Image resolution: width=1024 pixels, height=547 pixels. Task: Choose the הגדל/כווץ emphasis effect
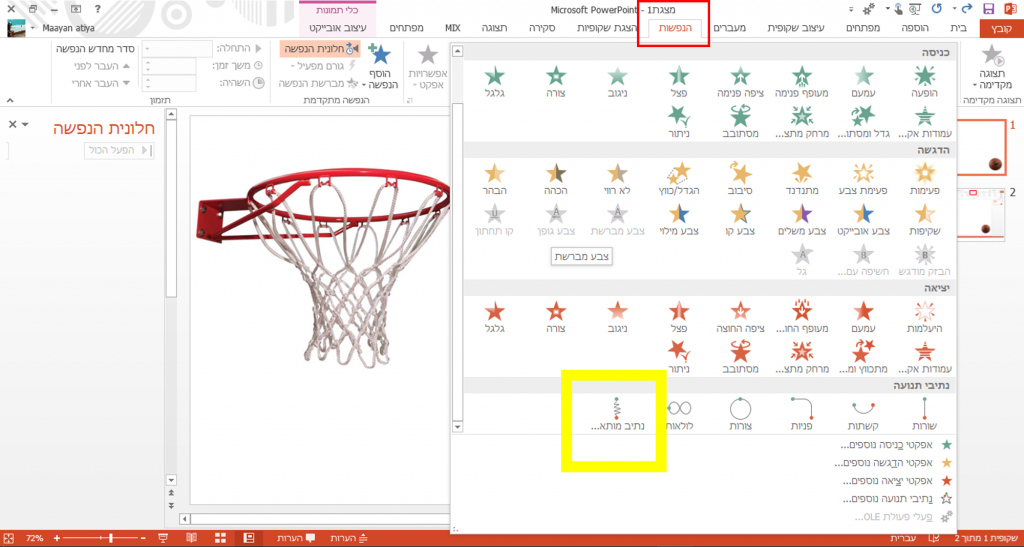pos(679,179)
